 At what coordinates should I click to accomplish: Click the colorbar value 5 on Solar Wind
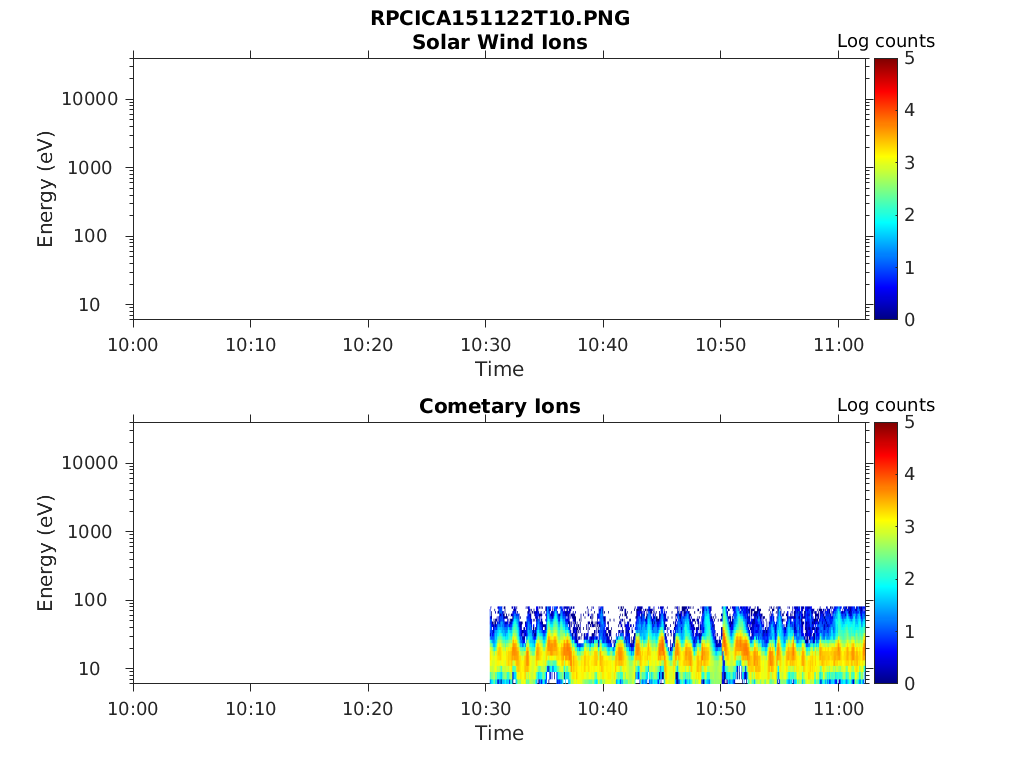click(x=909, y=59)
